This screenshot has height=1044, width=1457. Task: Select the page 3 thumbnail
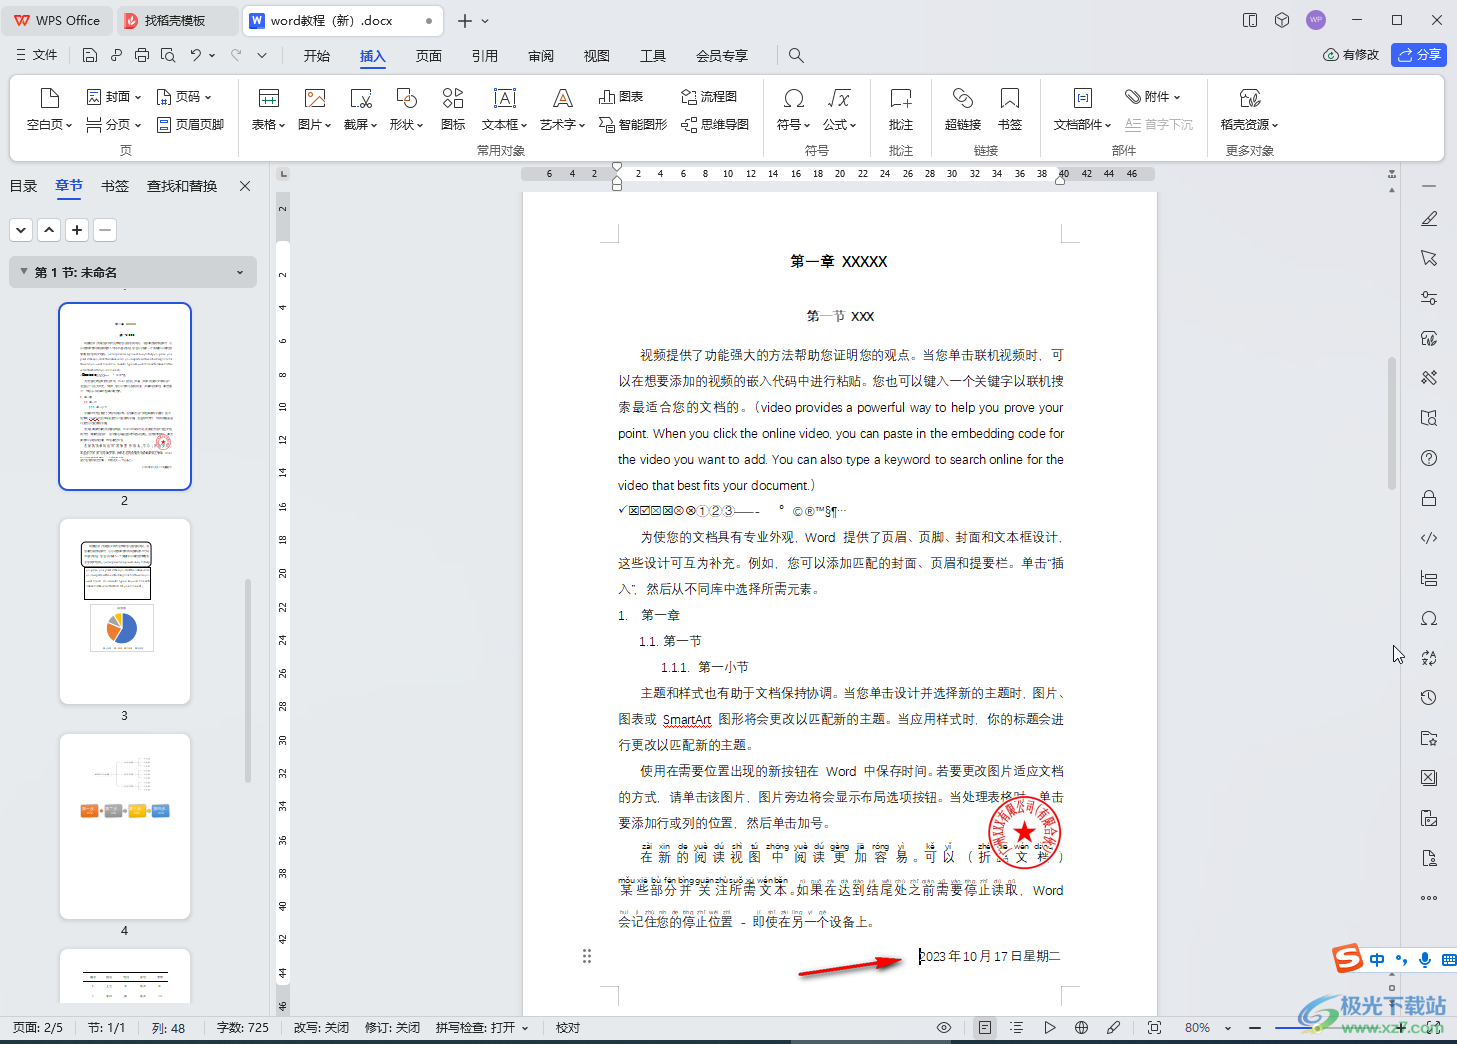(125, 611)
